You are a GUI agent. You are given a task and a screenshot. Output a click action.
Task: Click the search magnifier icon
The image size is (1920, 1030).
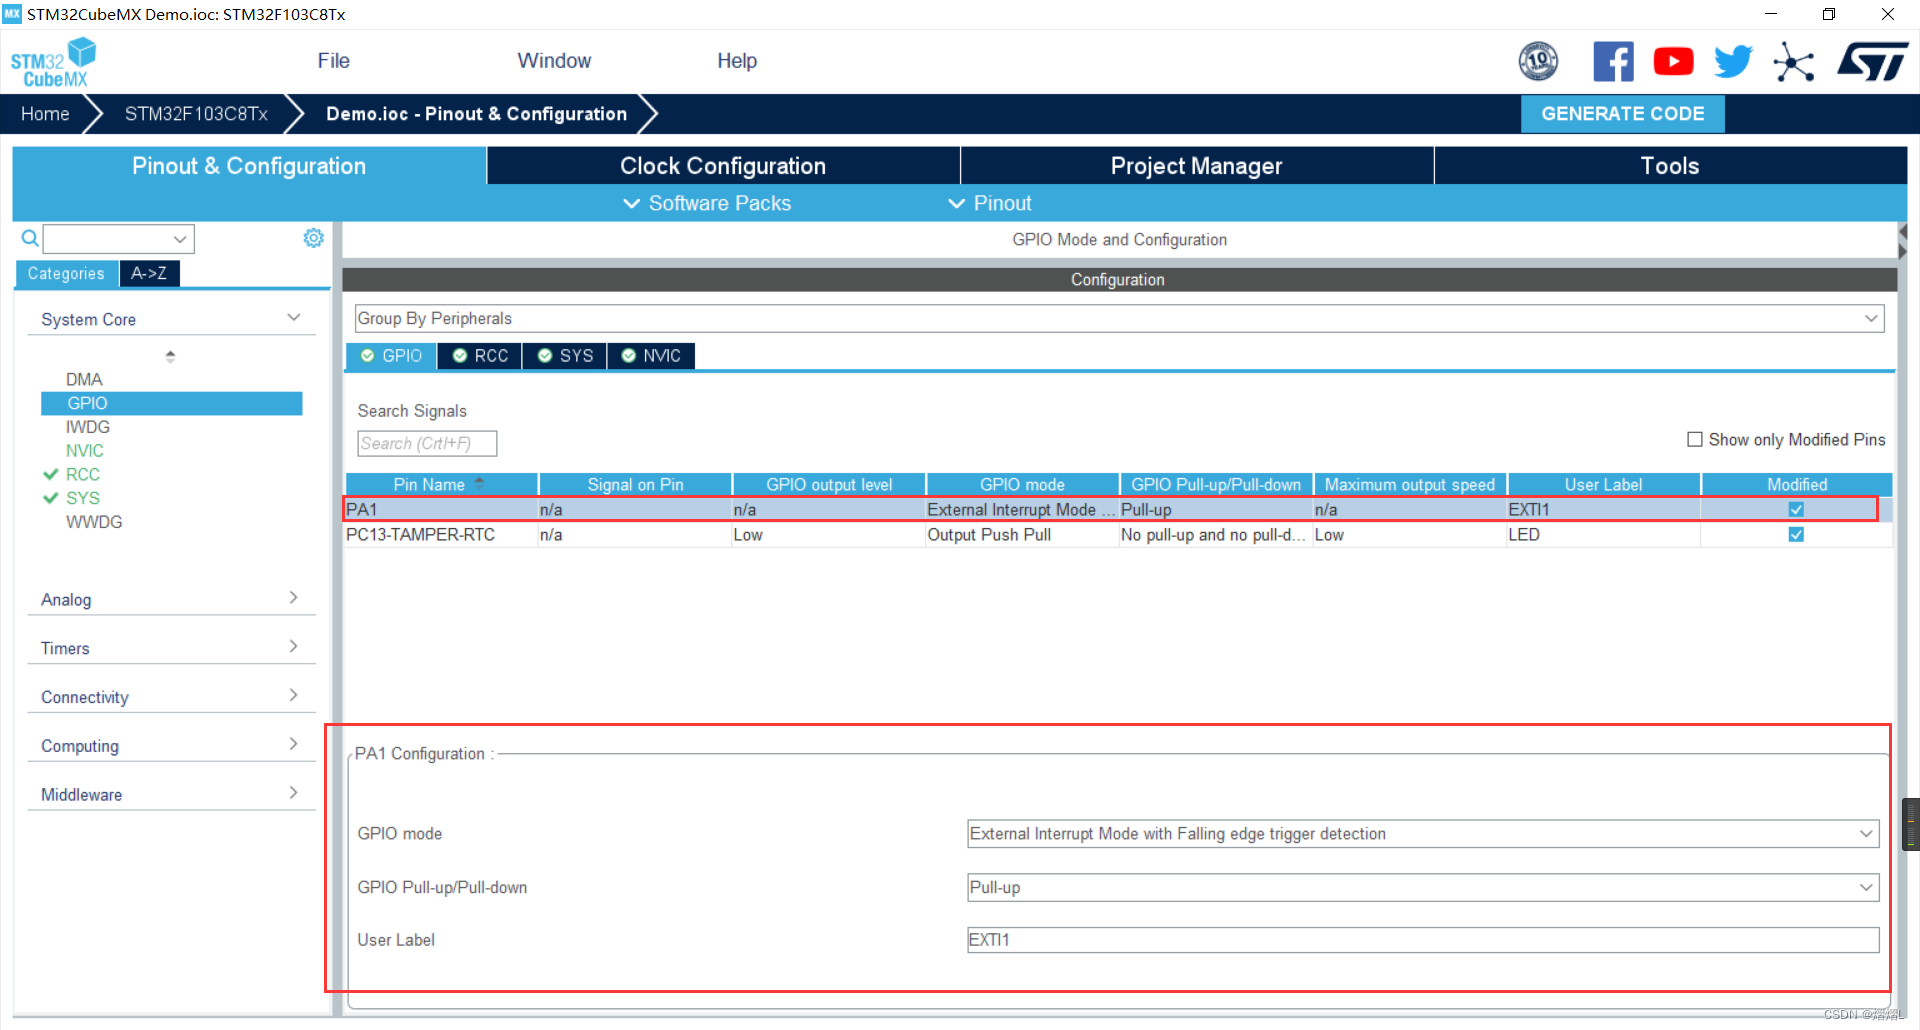tap(30, 238)
